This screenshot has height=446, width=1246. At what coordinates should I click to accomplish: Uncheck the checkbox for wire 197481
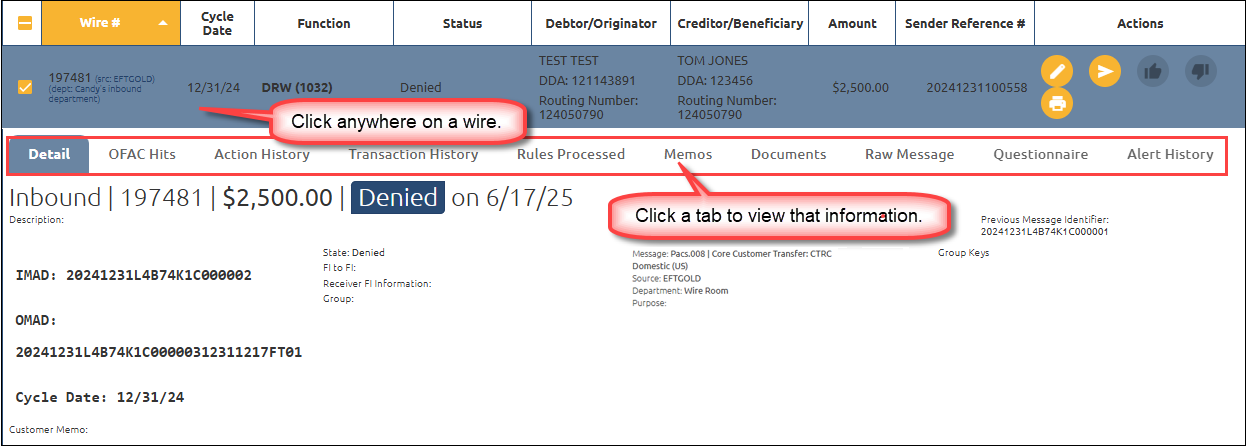coord(25,87)
